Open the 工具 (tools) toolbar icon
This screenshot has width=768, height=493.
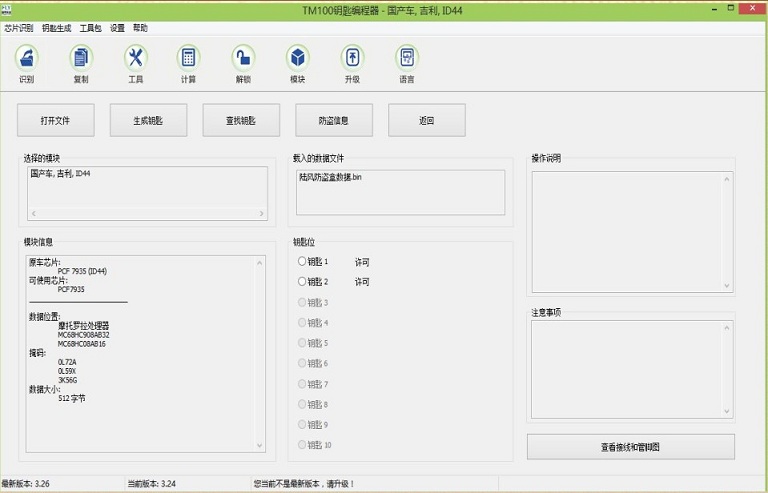tap(136, 63)
